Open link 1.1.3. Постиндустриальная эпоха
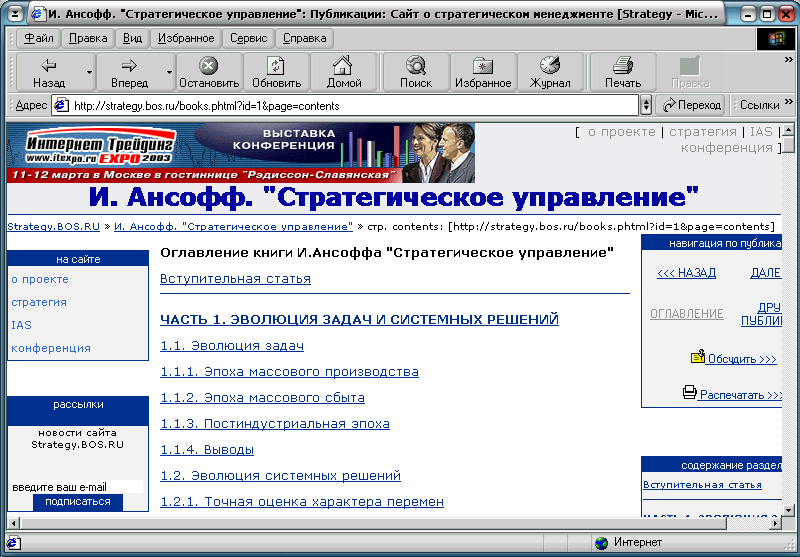800x557 pixels. 275,424
